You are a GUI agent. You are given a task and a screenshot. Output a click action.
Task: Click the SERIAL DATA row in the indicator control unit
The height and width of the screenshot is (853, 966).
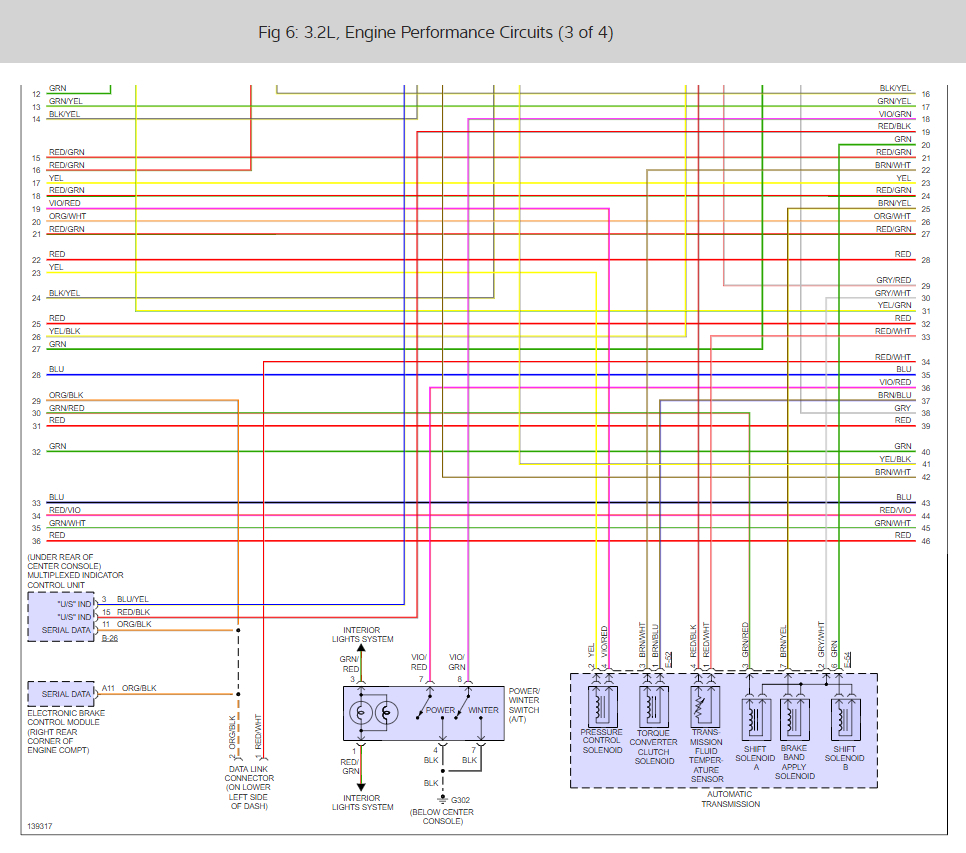click(66, 630)
